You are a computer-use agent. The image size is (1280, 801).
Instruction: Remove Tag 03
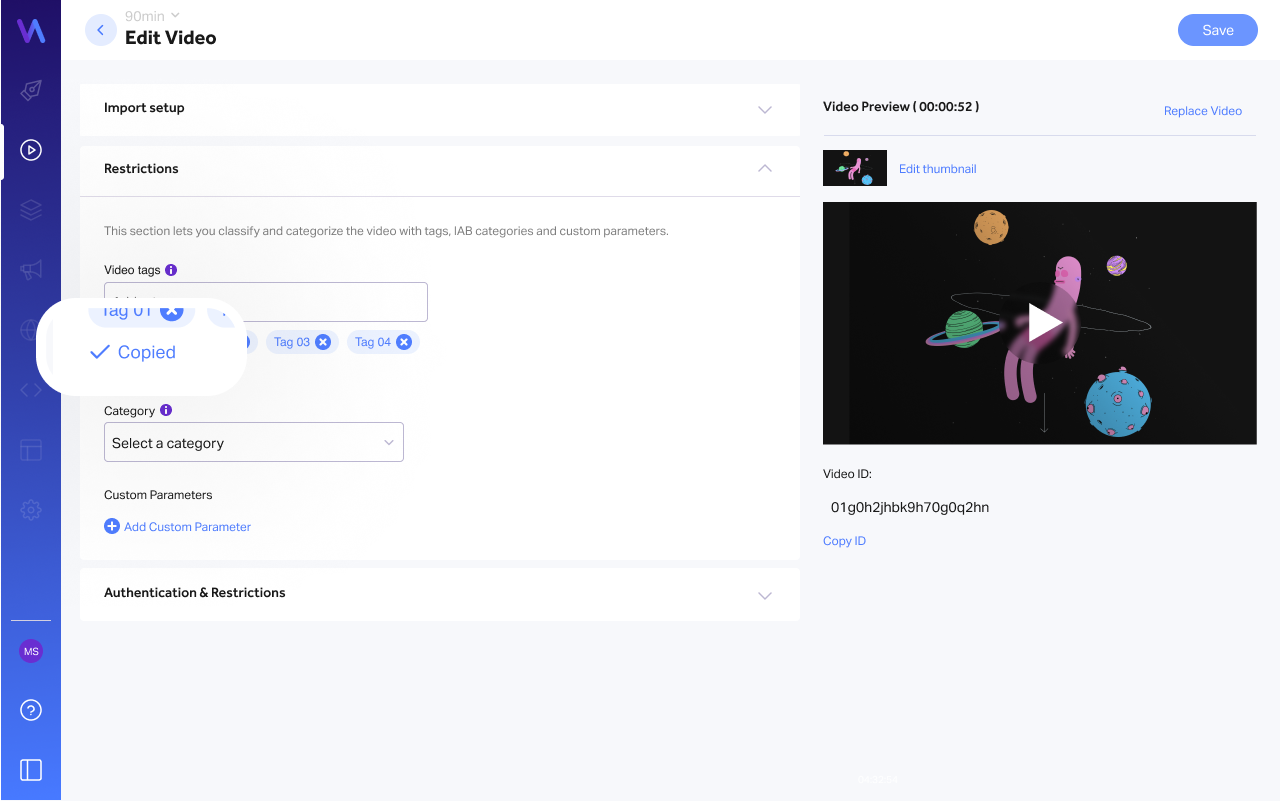click(323, 342)
